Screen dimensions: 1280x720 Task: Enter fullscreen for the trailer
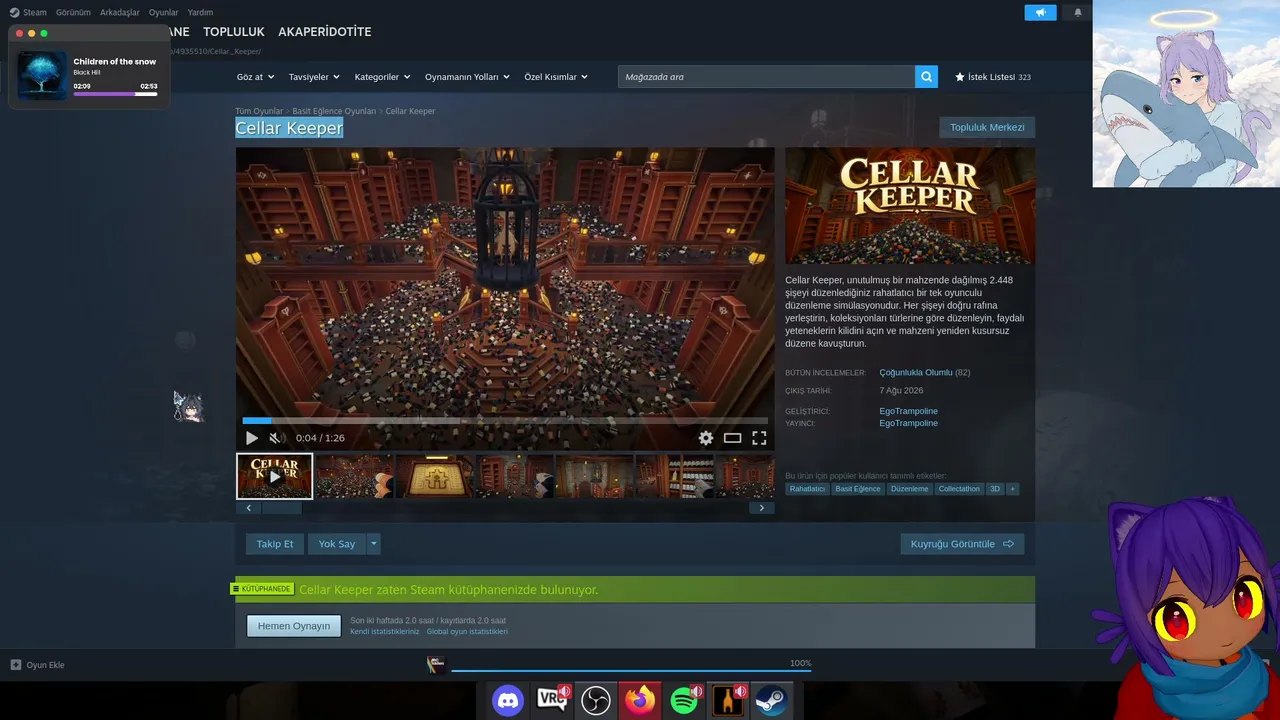[x=759, y=438]
